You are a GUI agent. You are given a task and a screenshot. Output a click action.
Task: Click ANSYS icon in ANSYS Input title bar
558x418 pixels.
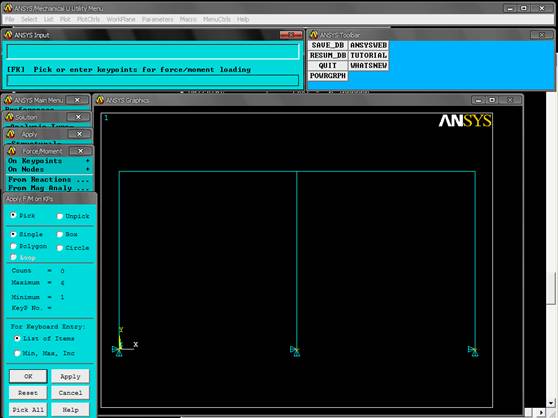click(x=8, y=35)
